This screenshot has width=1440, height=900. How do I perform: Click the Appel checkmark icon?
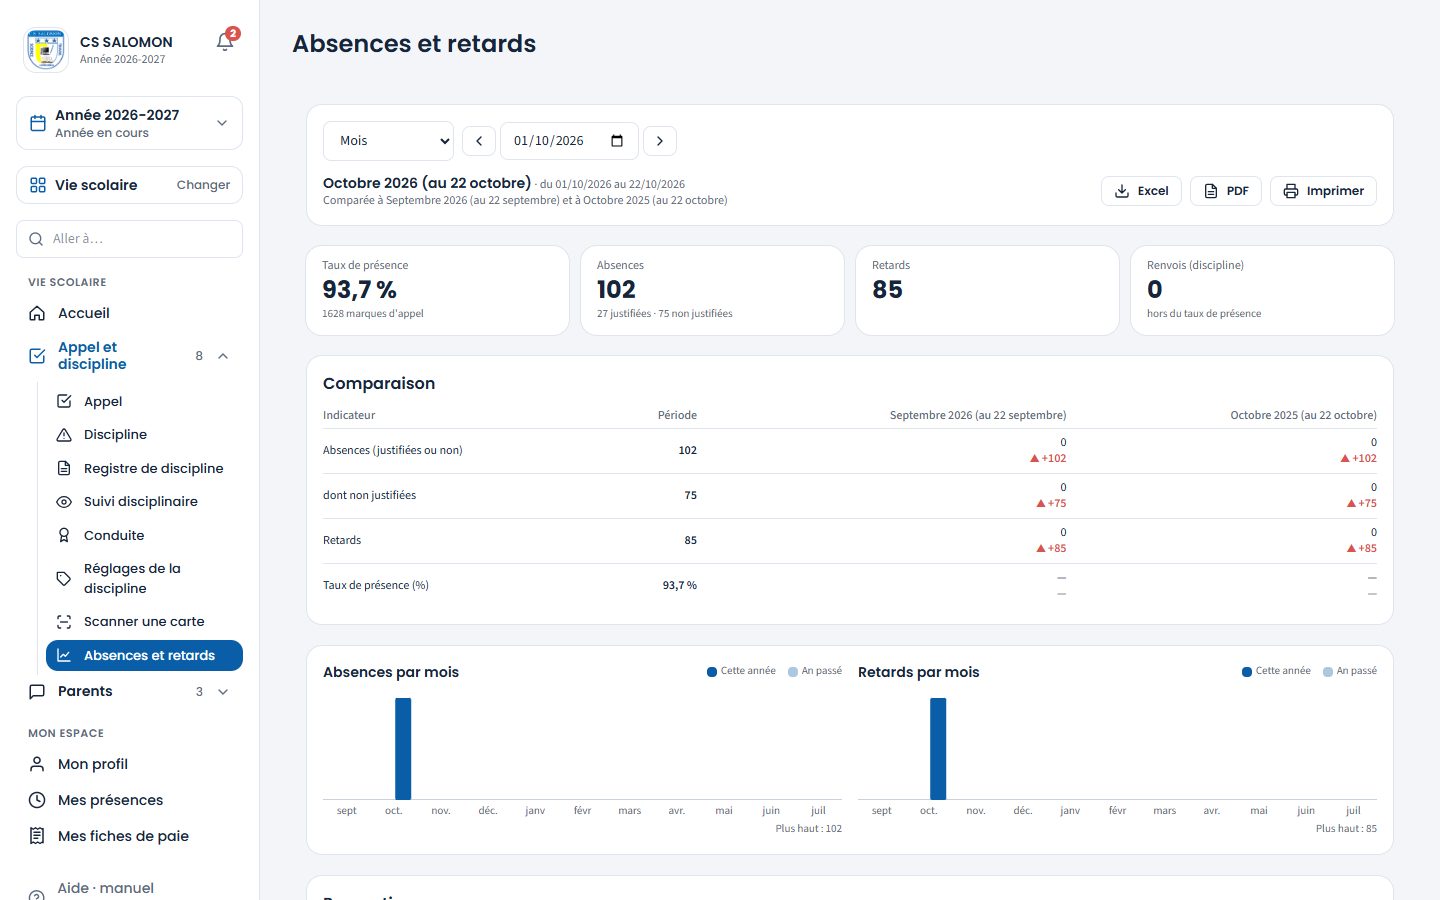[x=64, y=401]
